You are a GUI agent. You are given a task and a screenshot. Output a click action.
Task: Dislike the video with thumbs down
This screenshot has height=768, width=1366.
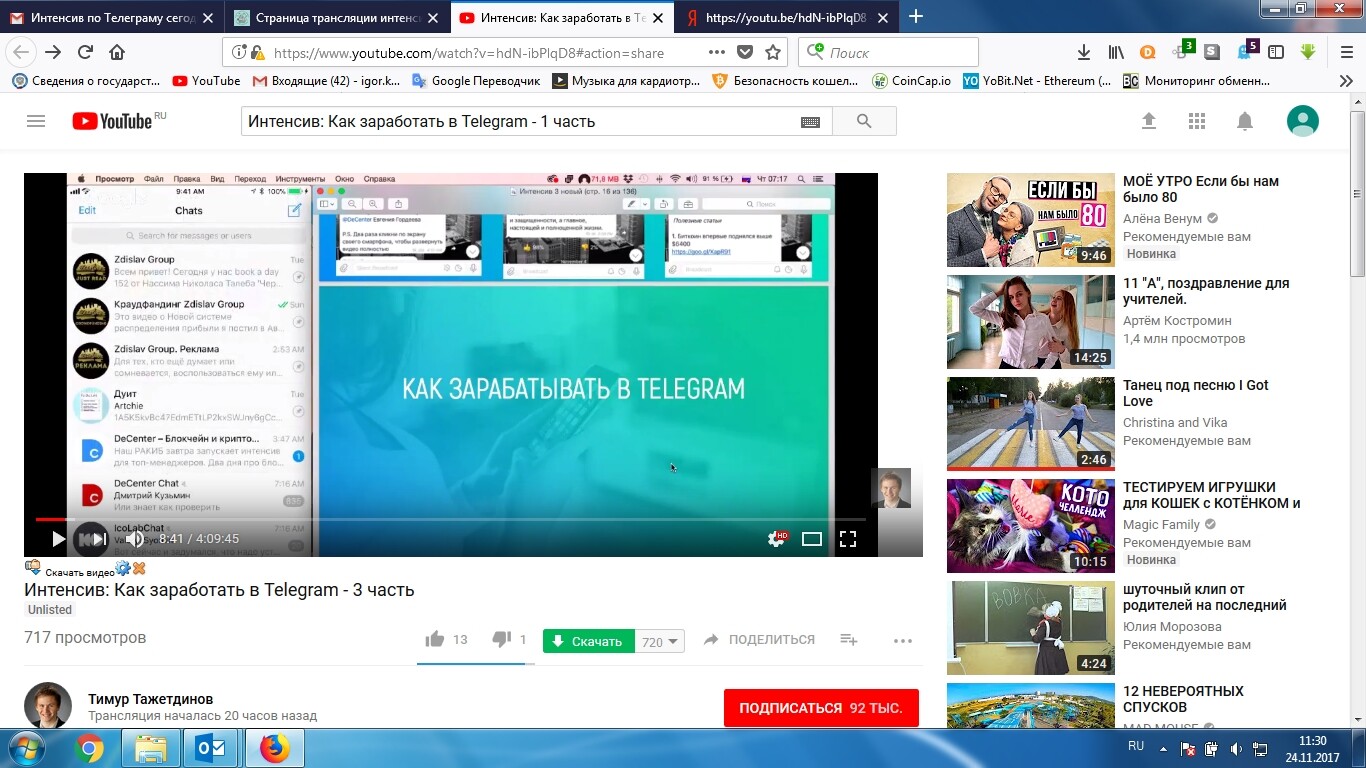(502, 640)
